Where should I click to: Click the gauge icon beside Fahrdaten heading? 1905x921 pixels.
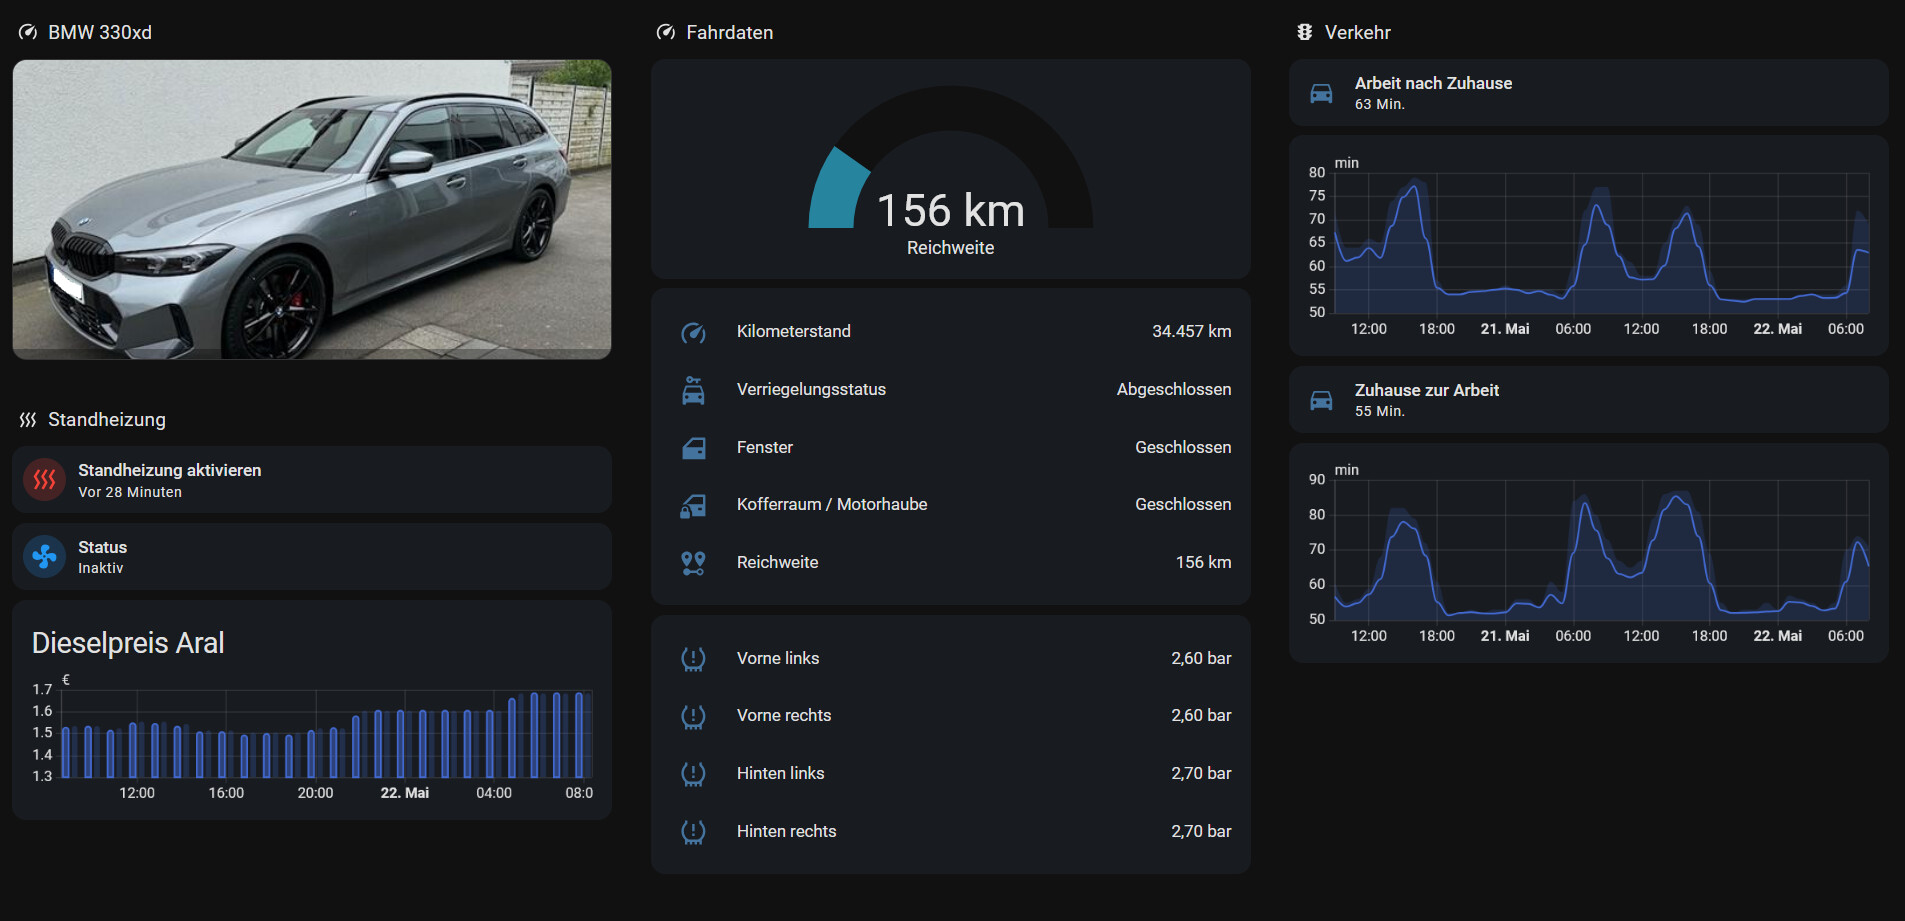click(666, 32)
